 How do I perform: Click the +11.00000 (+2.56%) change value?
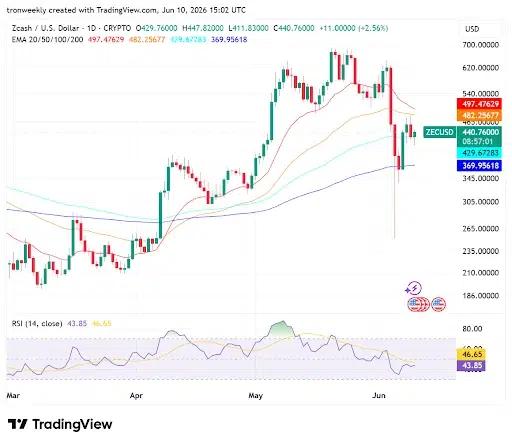(x=354, y=28)
